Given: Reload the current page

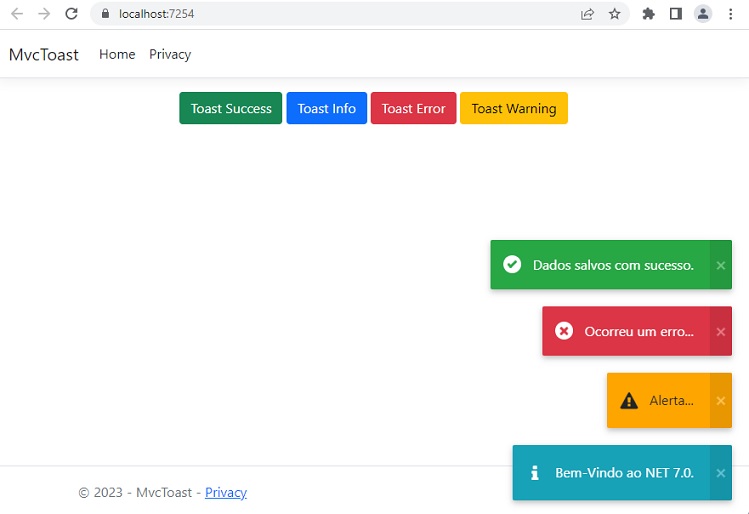Looking at the screenshot, I should click(71, 14).
